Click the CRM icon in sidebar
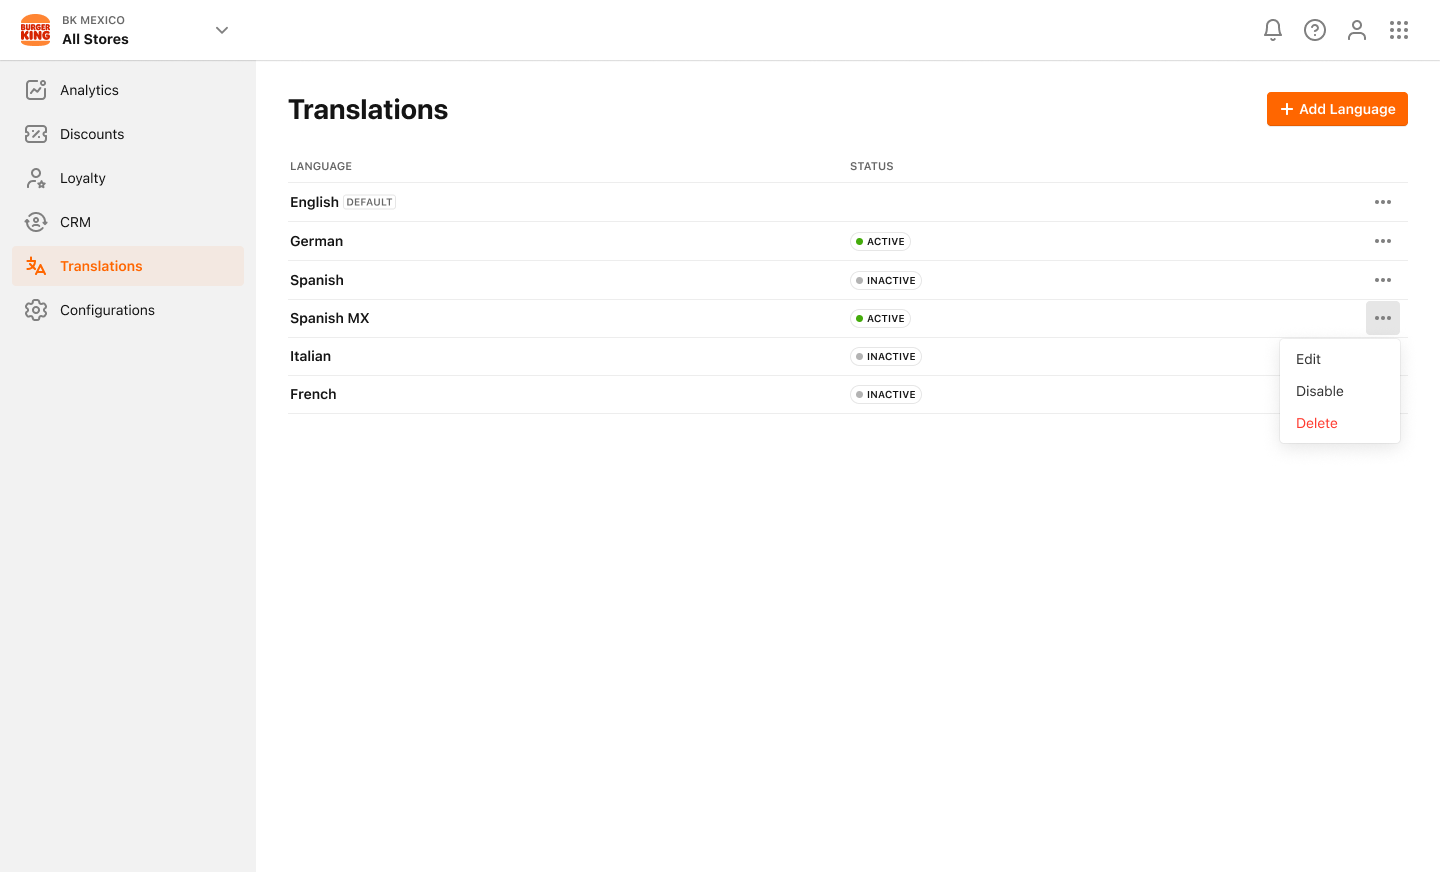The image size is (1440, 872). coord(36,222)
